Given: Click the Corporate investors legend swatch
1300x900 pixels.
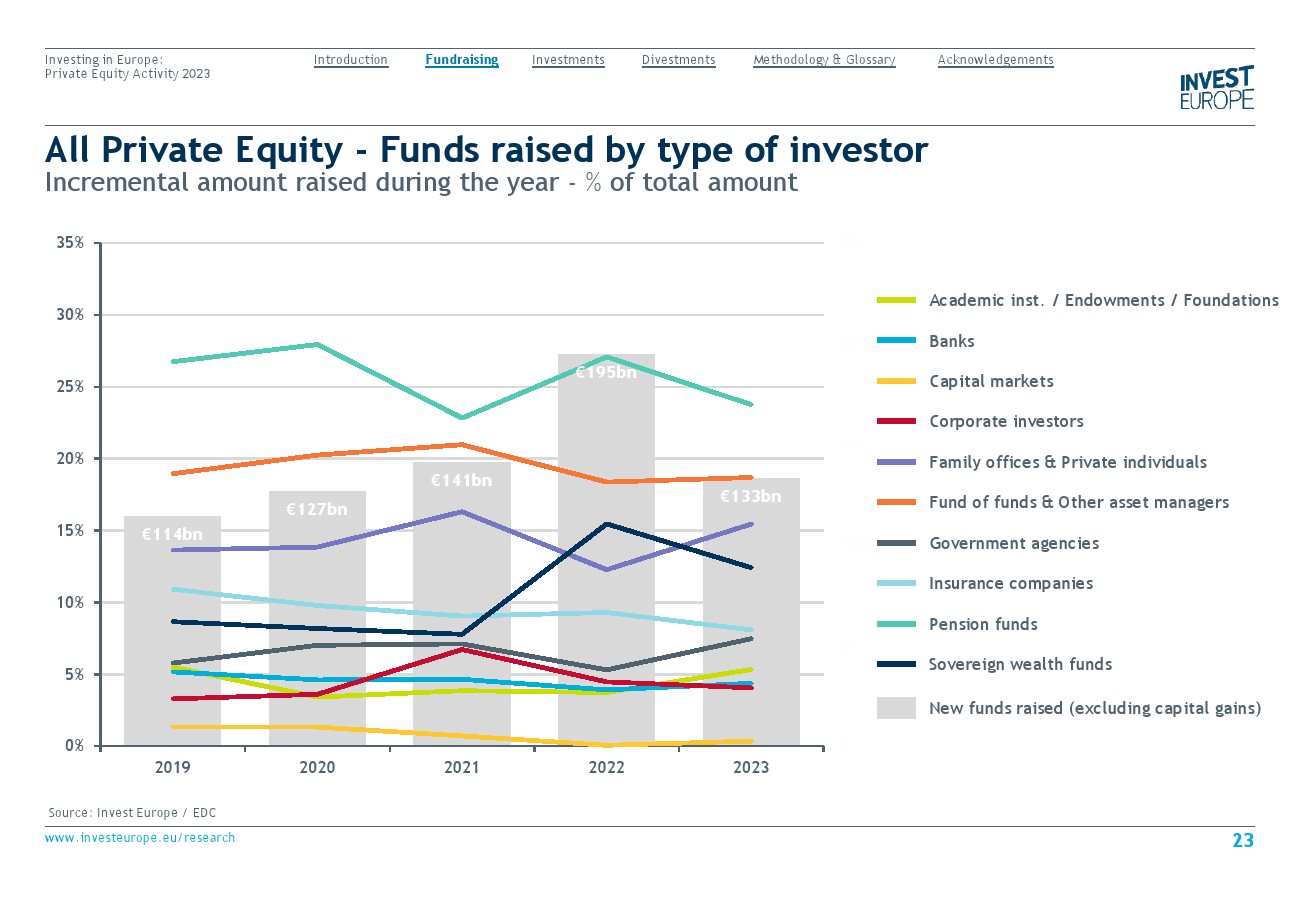Looking at the screenshot, I should [896, 422].
